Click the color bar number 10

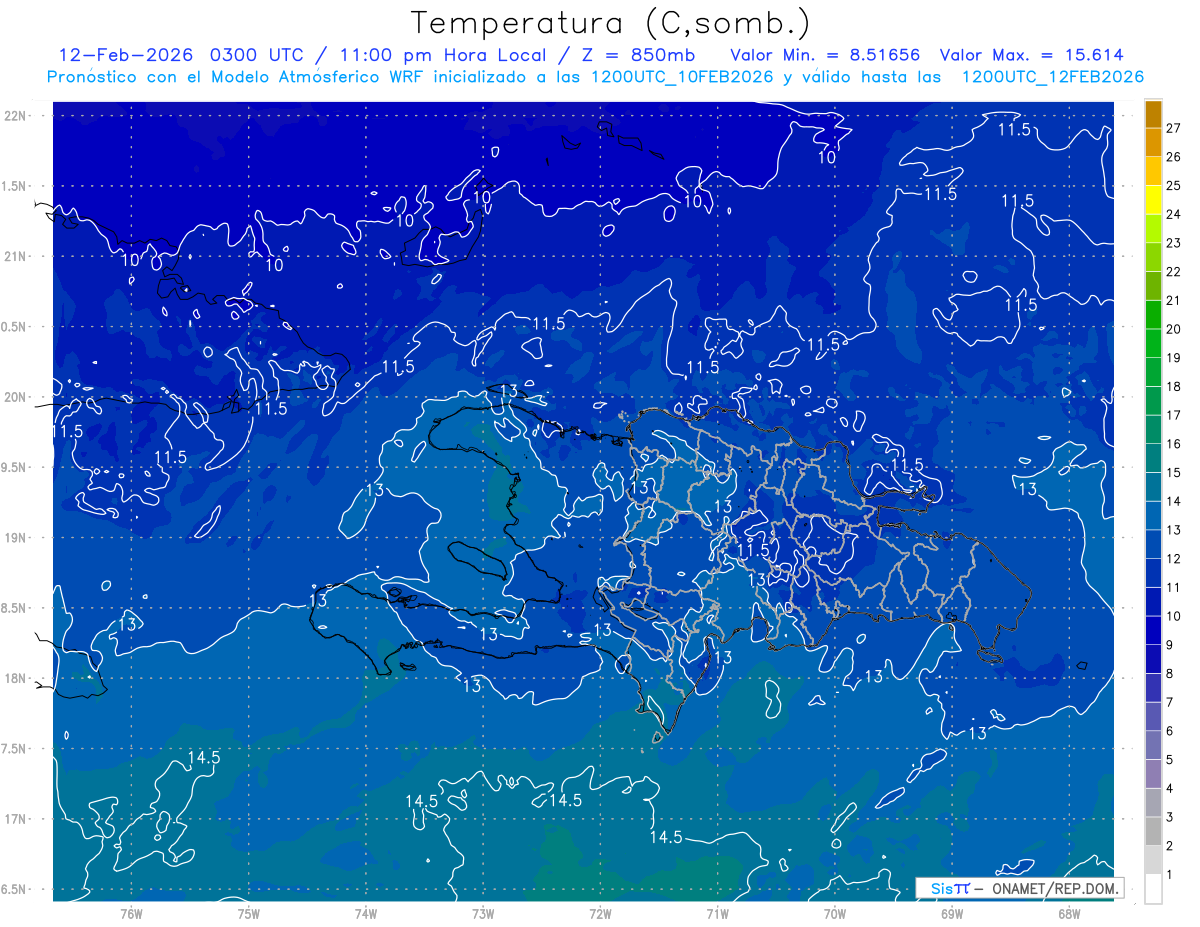tap(1173, 616)
